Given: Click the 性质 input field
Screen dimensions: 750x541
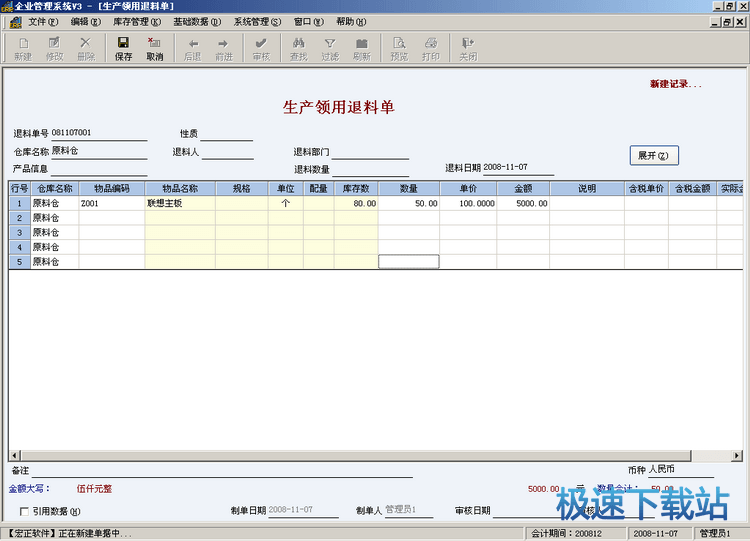Looking at the screenshot, I should tap(226, 134).
